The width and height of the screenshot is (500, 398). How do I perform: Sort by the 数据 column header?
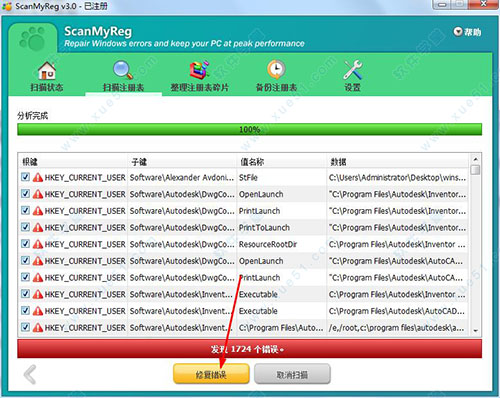(x=398, y=162)
